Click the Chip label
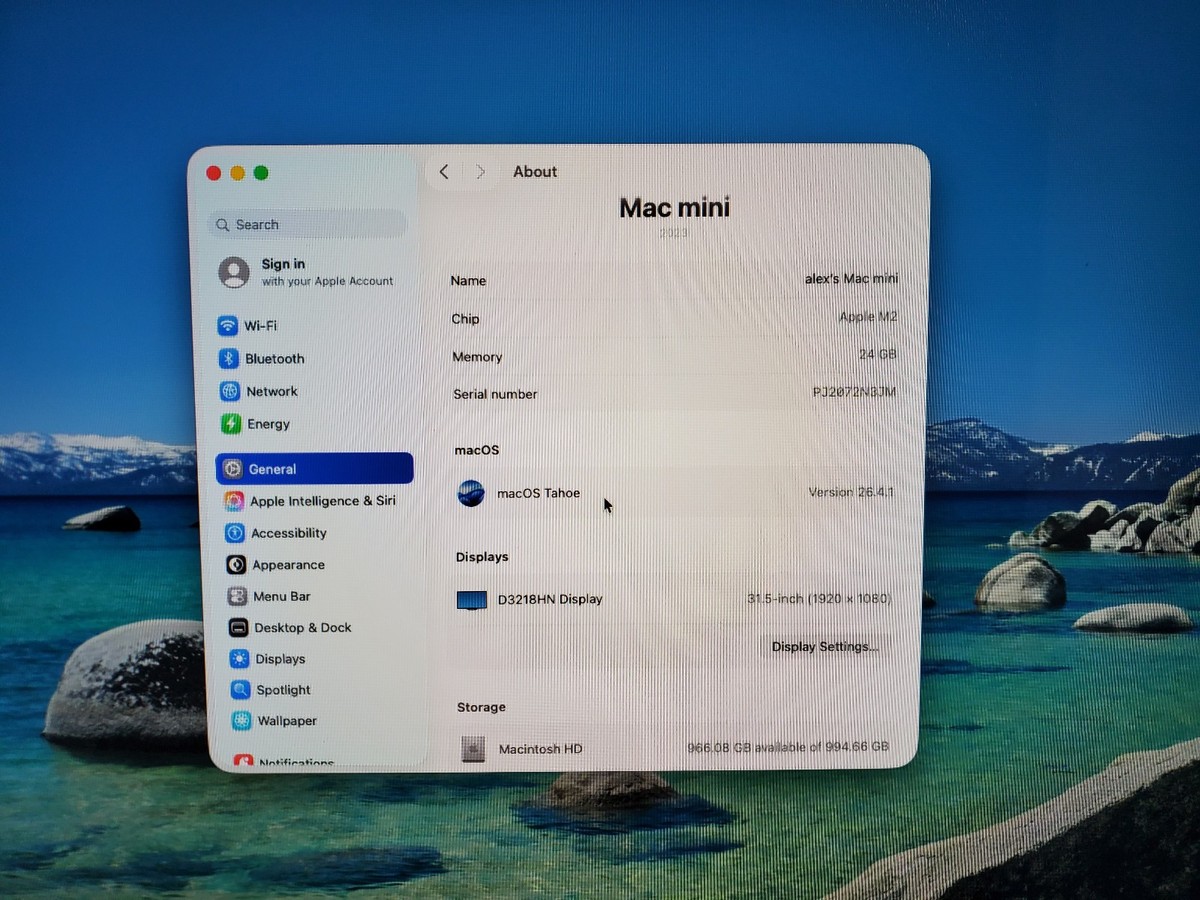Screen dimensions: 1200x900 (x=465, y=319)
